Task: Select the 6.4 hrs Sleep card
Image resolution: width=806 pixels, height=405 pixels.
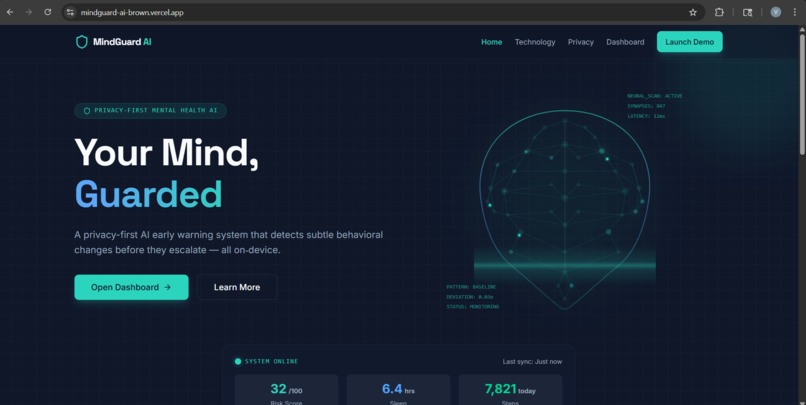Action: (398, 390)
